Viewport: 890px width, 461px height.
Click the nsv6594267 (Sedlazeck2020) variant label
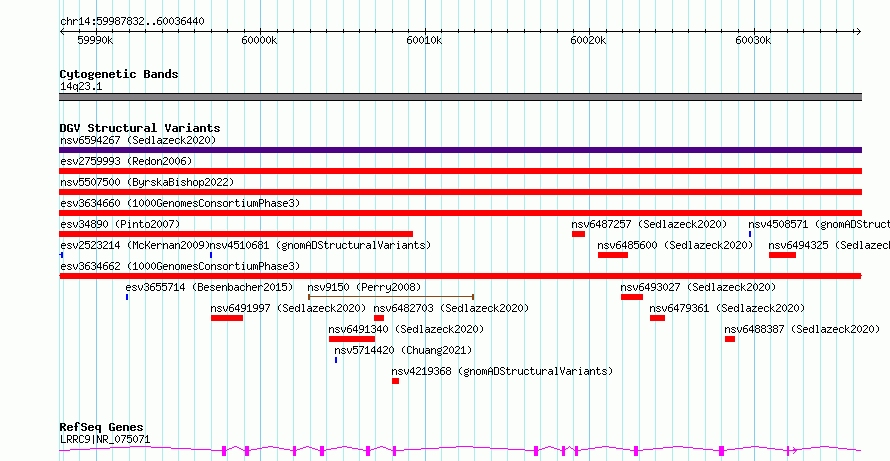point(138,140)
